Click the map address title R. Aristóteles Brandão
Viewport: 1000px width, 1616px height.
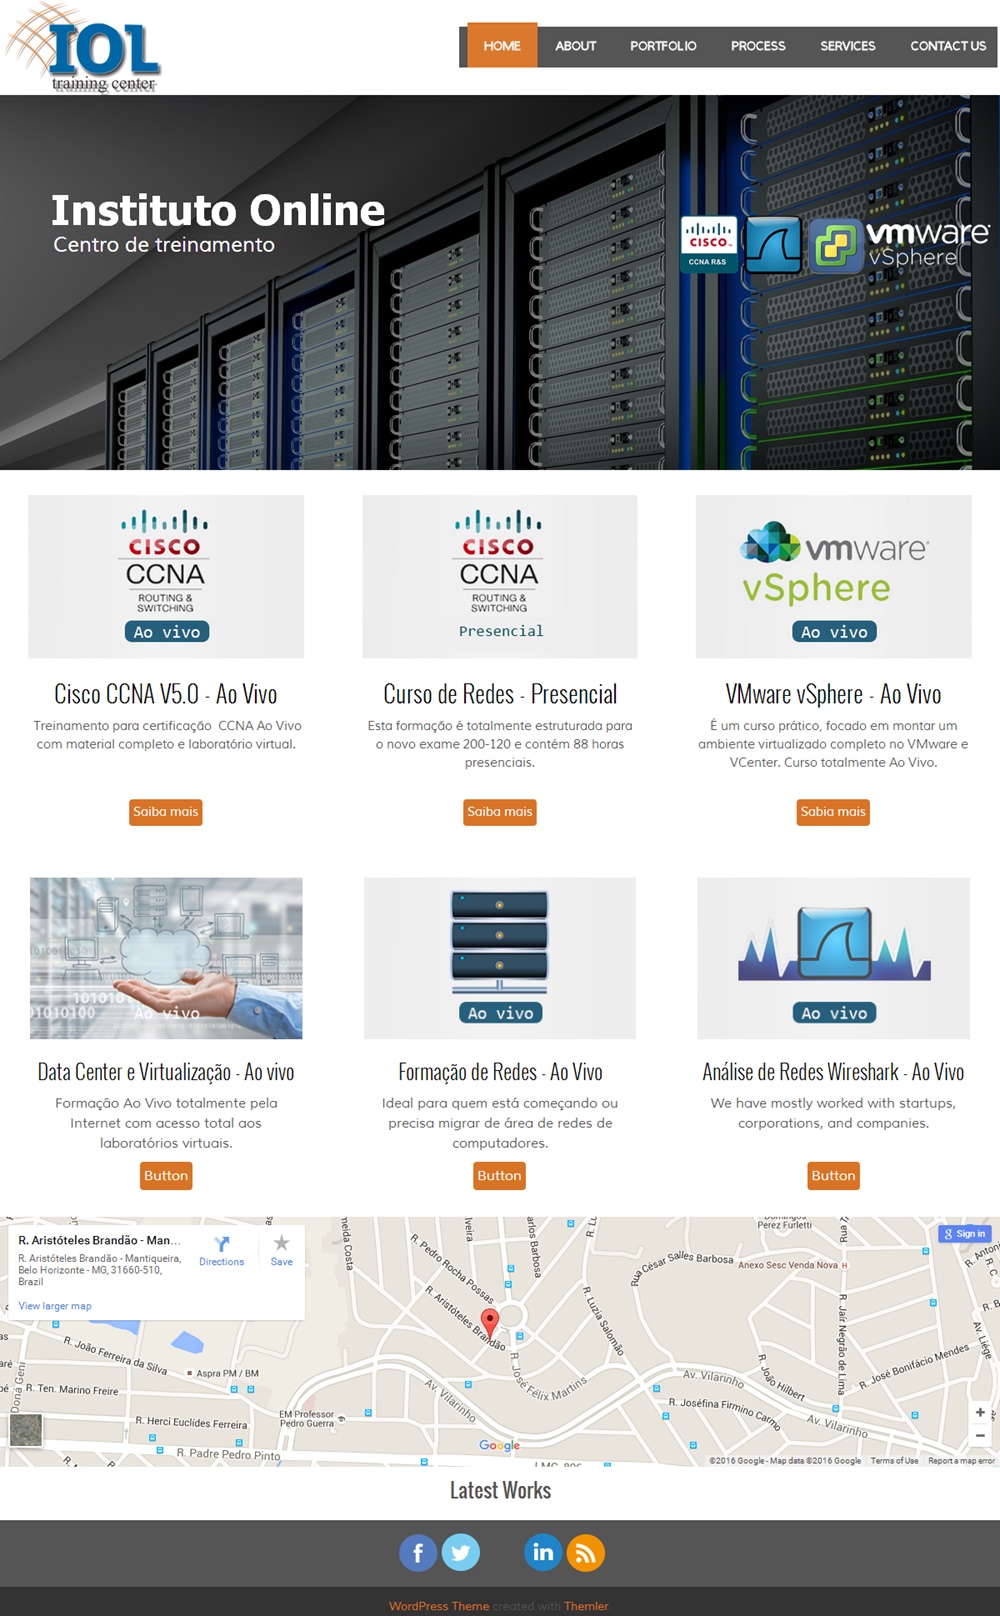100,1240
